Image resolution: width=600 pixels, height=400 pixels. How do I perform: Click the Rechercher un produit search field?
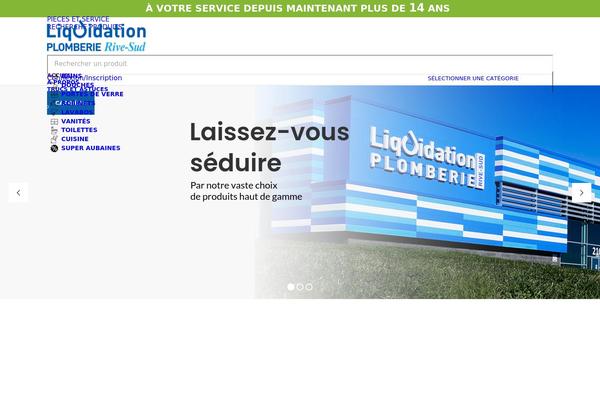[x=300, y=64]
